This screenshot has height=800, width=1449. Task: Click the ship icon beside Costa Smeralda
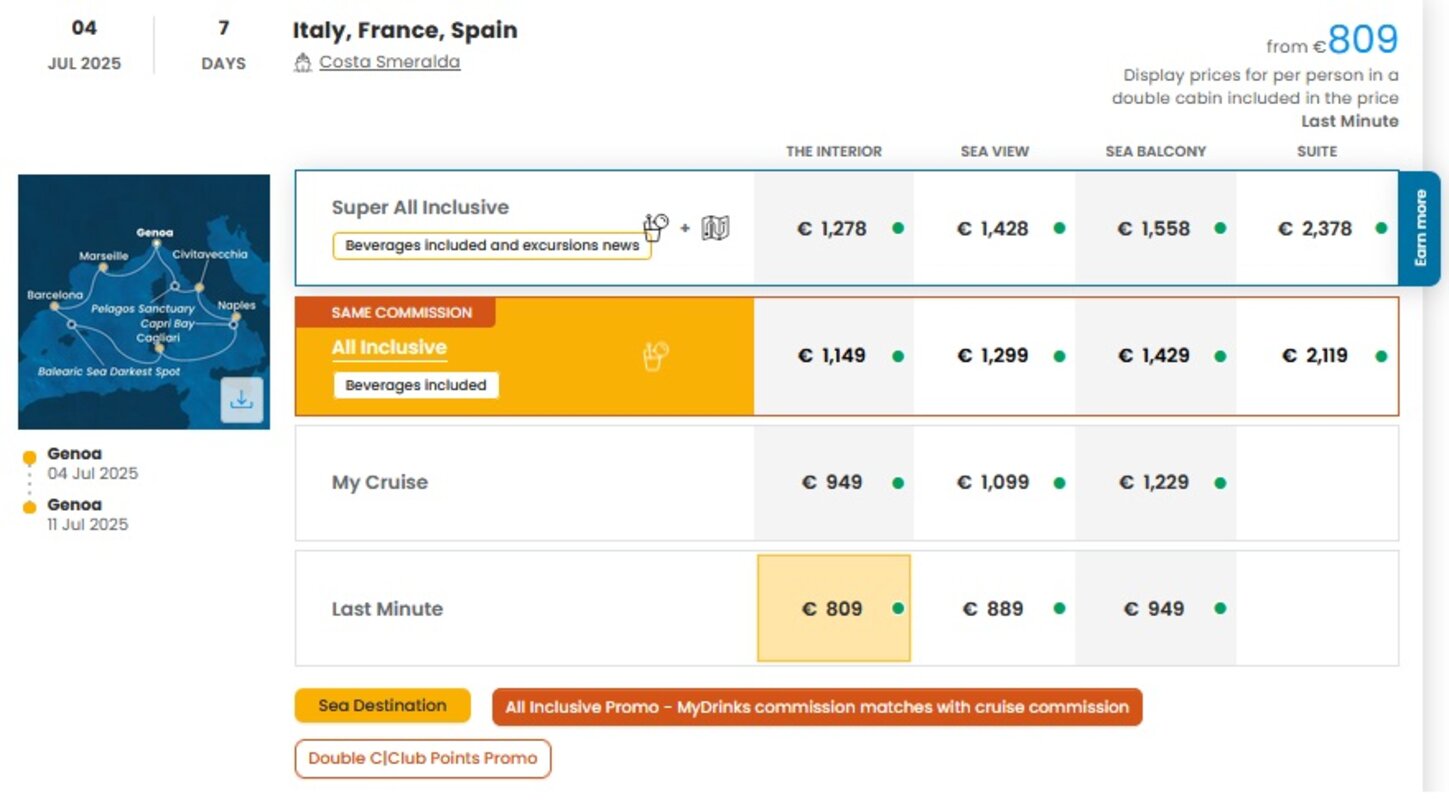pos(303,63)
